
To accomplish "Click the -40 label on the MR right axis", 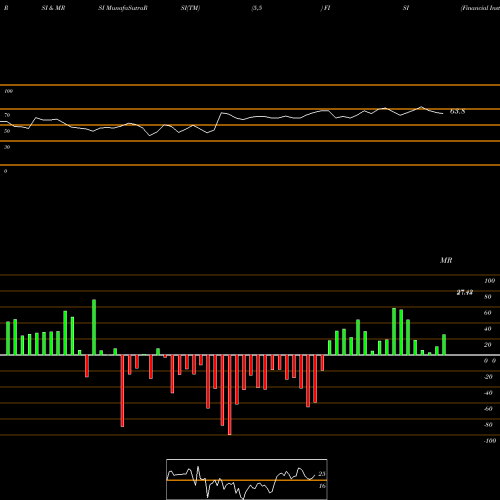I will (x=488, y=393).
